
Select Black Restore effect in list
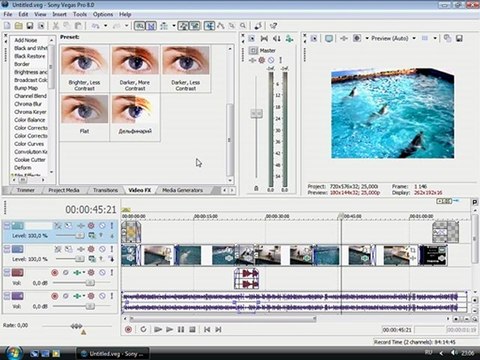pyautogui.click(x=30, y=56)
